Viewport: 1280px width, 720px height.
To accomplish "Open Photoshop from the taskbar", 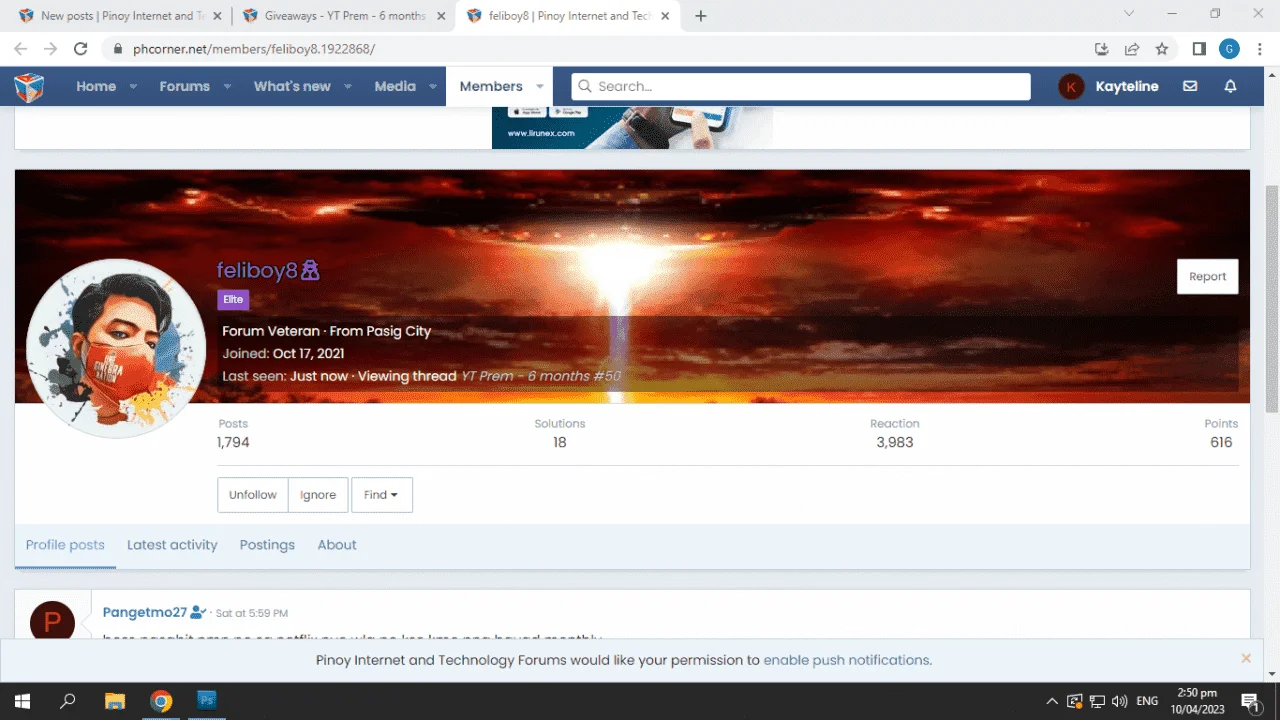I will pyautogui.click(x=207, y=700).
